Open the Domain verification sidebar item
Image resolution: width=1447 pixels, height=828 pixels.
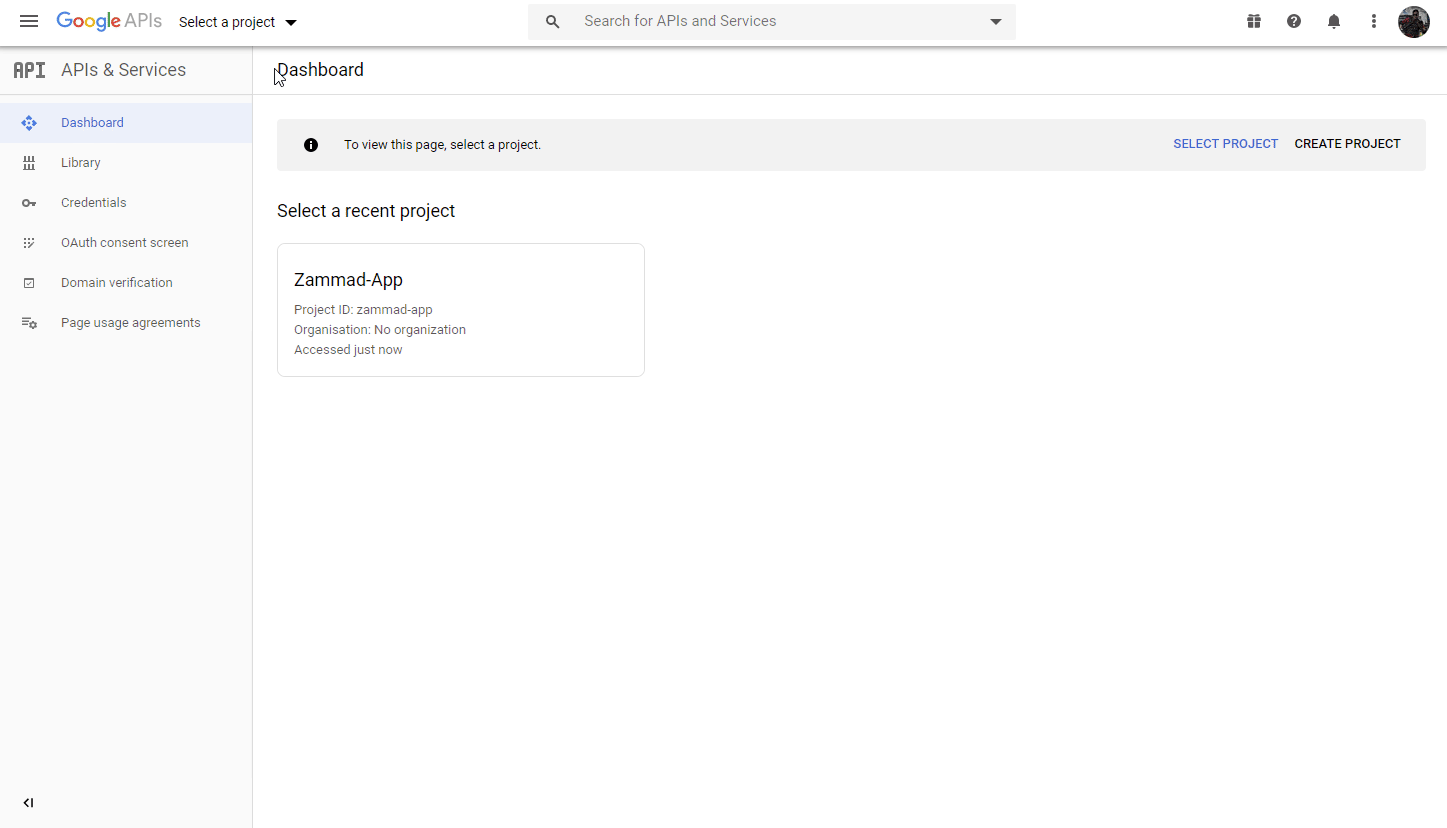pyautogui.click(x=126, y=283)
